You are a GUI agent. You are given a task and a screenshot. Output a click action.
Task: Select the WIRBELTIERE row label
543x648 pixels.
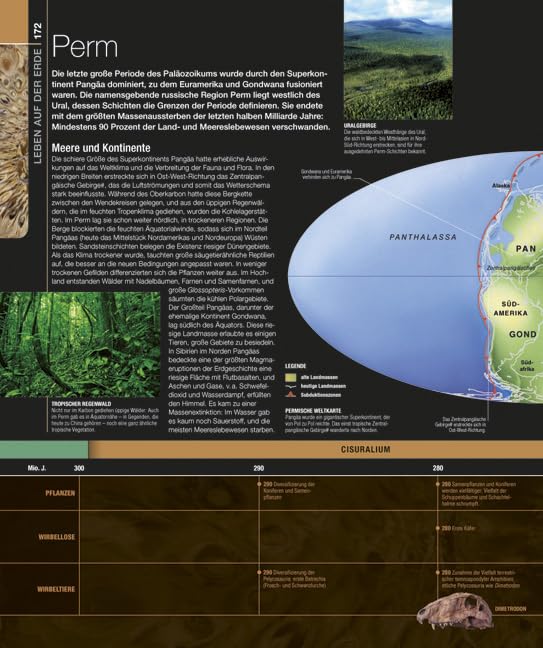pos(56,589)
